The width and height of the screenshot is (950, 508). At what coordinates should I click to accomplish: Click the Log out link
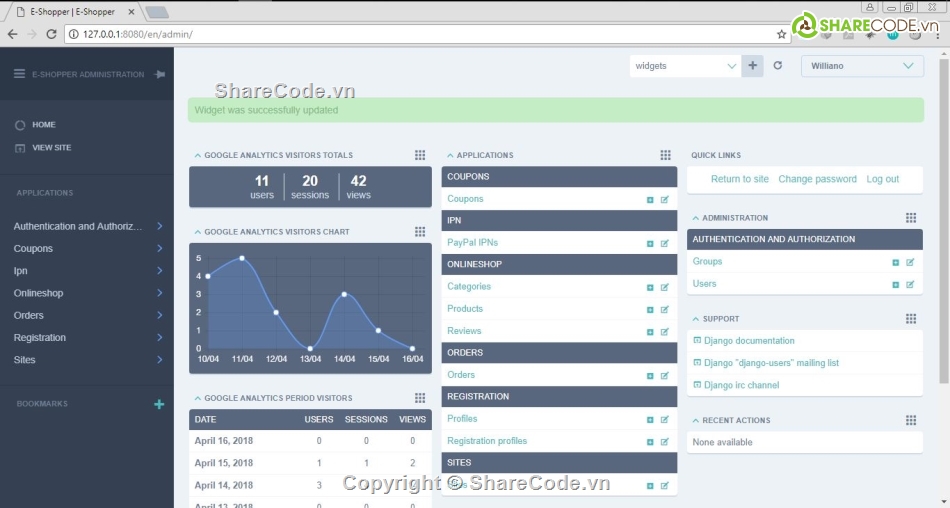point(883,179)
